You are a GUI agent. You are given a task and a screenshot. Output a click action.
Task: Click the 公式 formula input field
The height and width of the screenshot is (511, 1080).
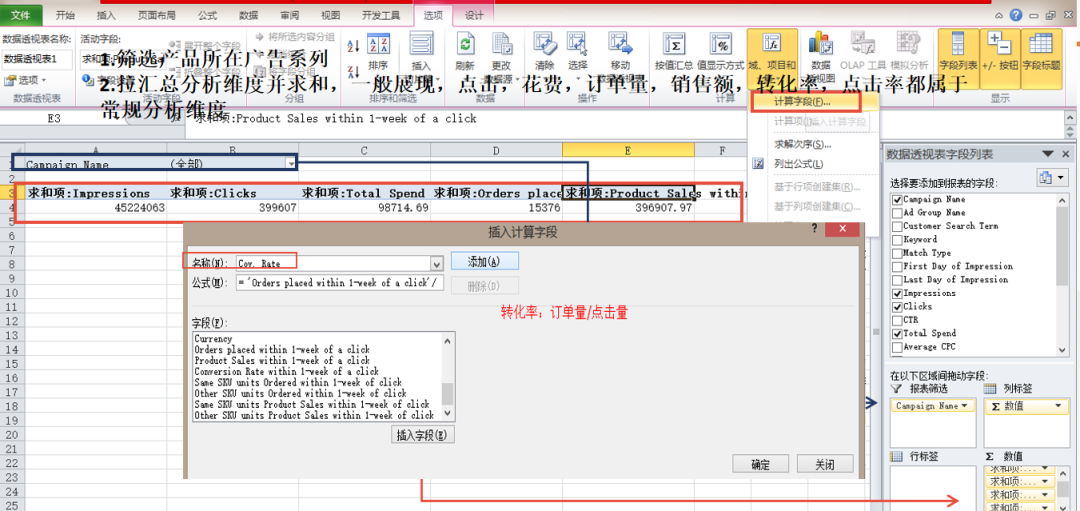coord(340,283)
